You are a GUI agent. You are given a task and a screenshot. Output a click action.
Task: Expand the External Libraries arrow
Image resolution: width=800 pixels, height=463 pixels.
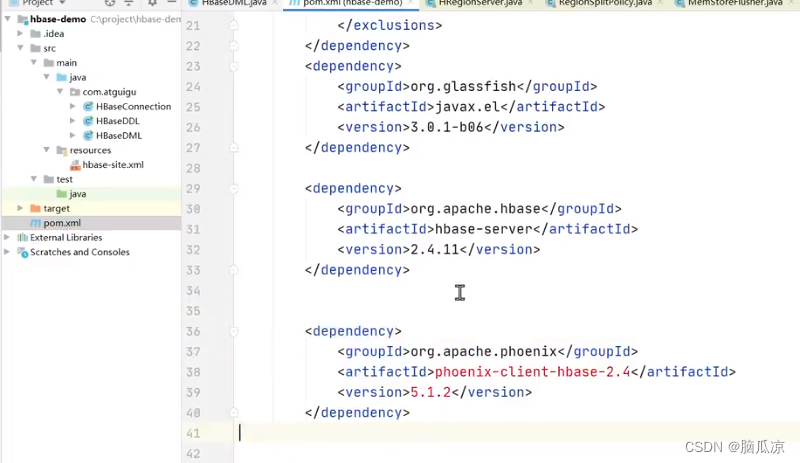[x=7, y=237]
